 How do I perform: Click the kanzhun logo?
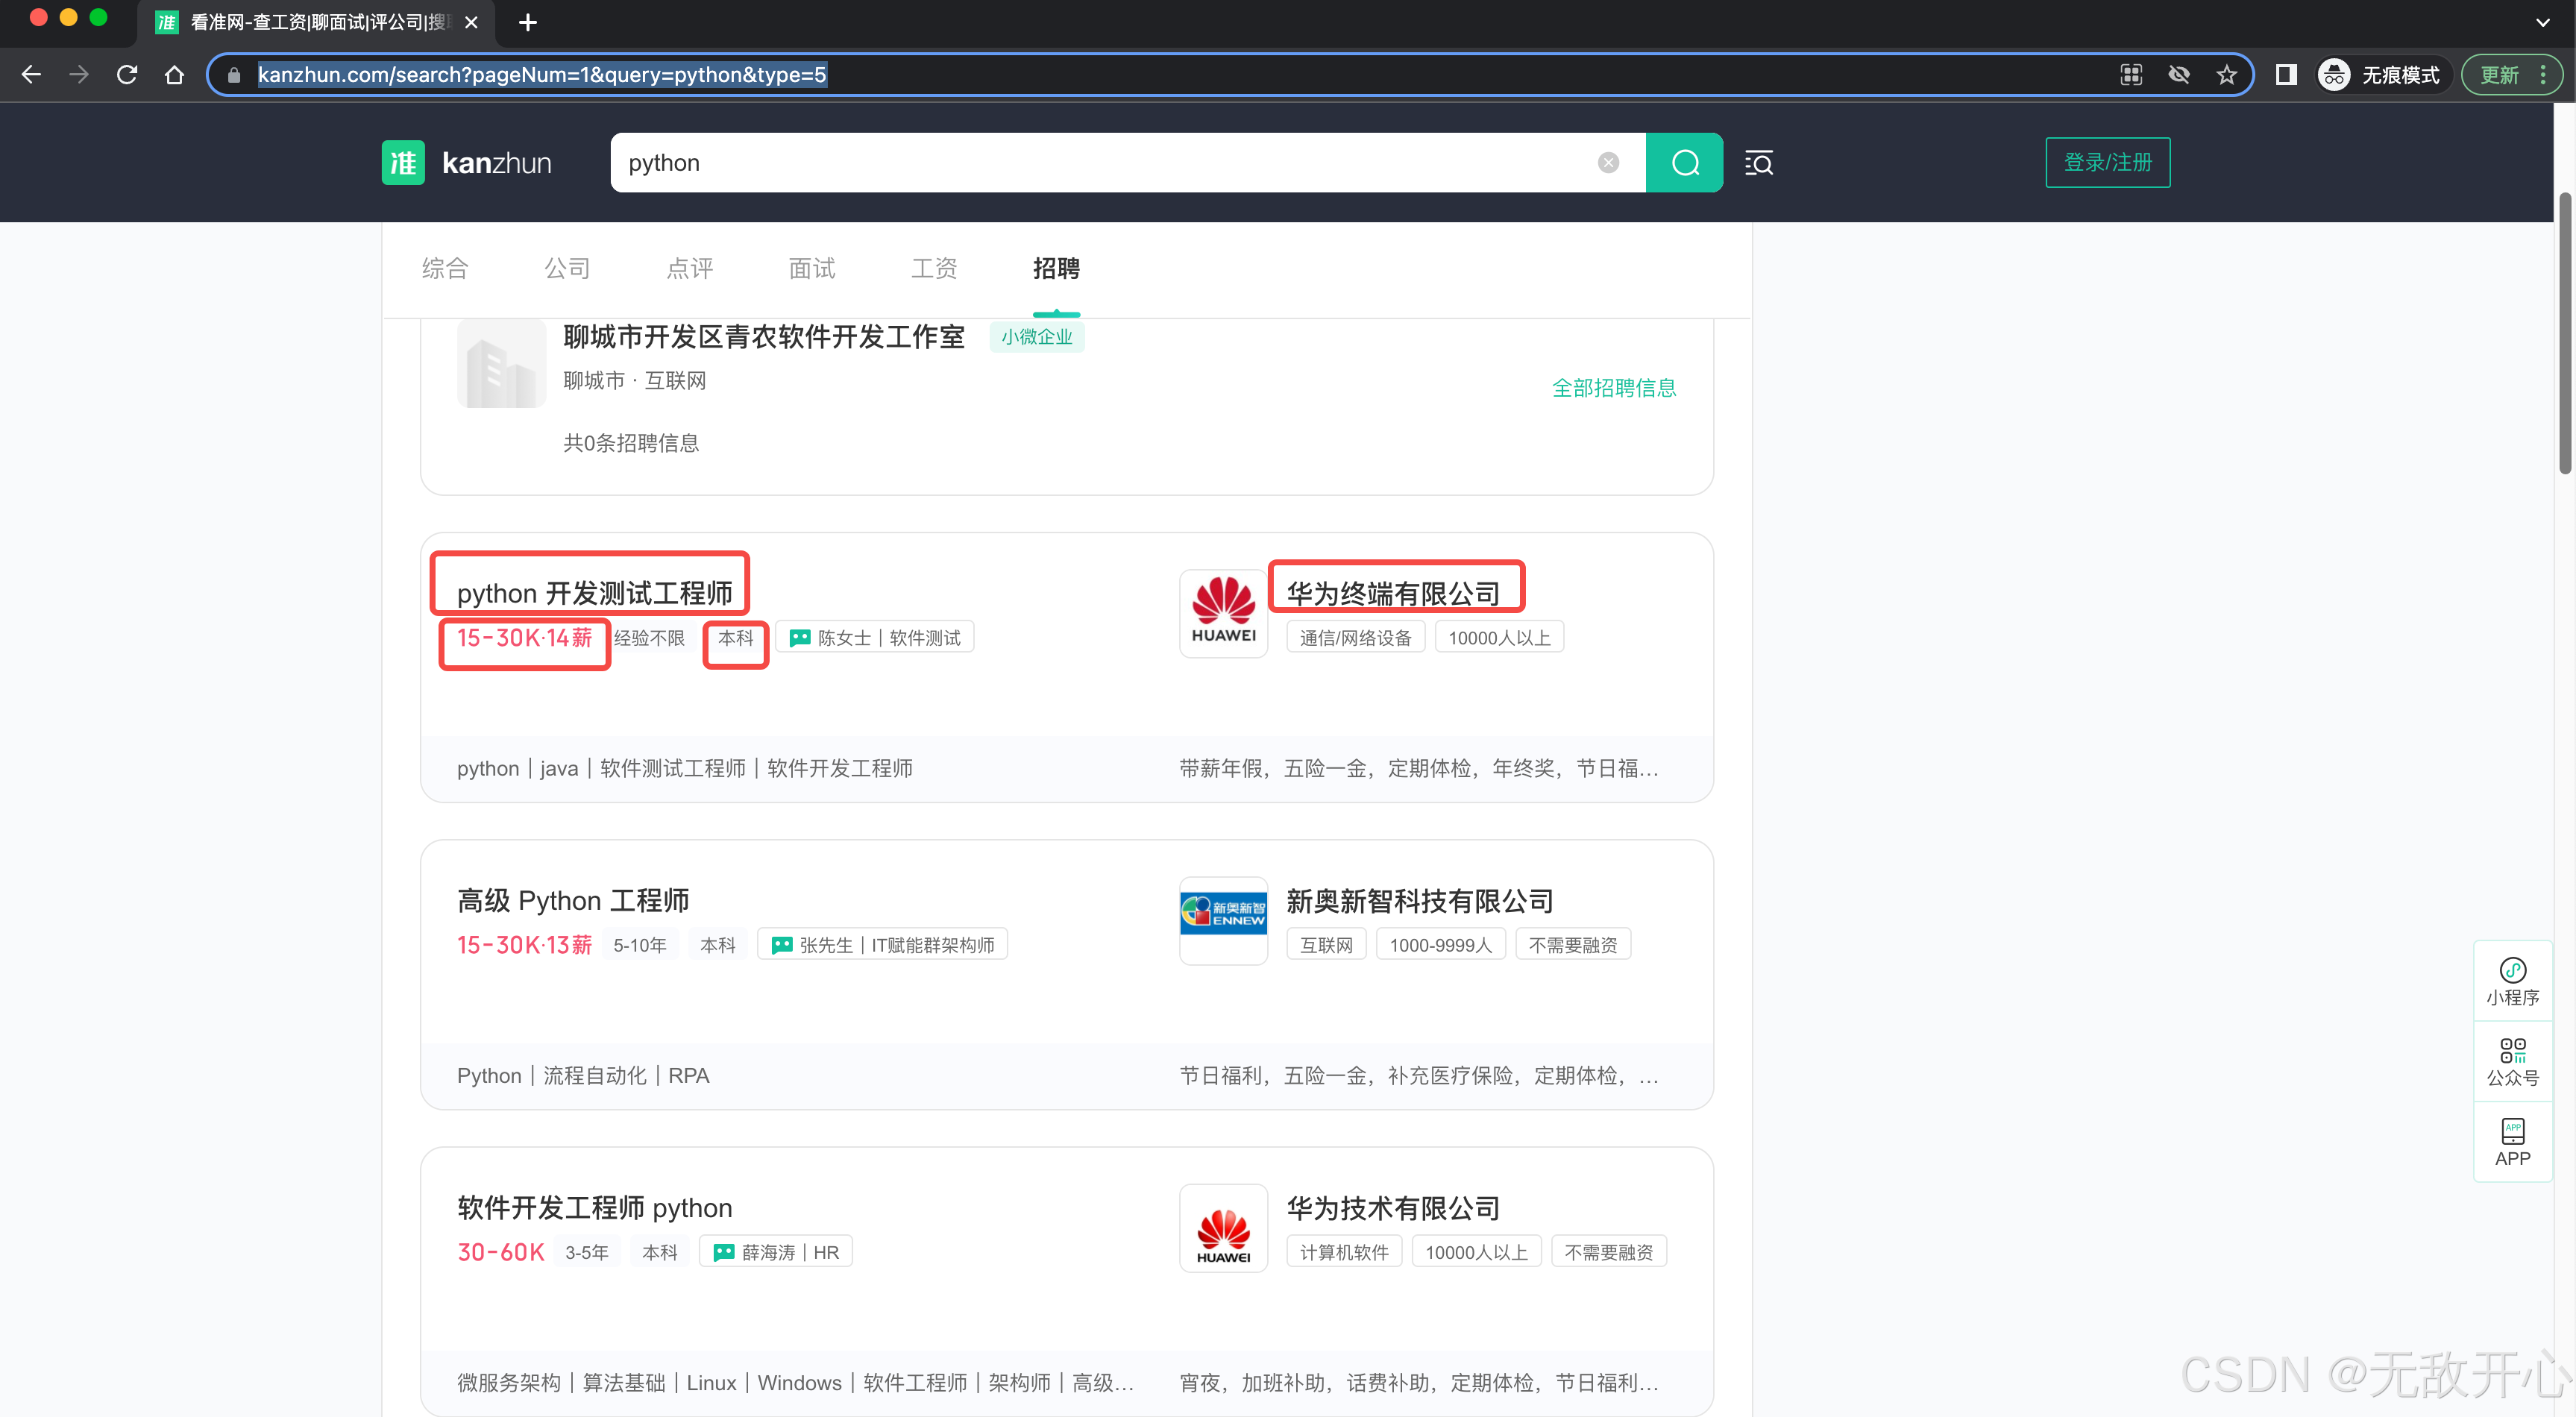[x=467, y=163]
